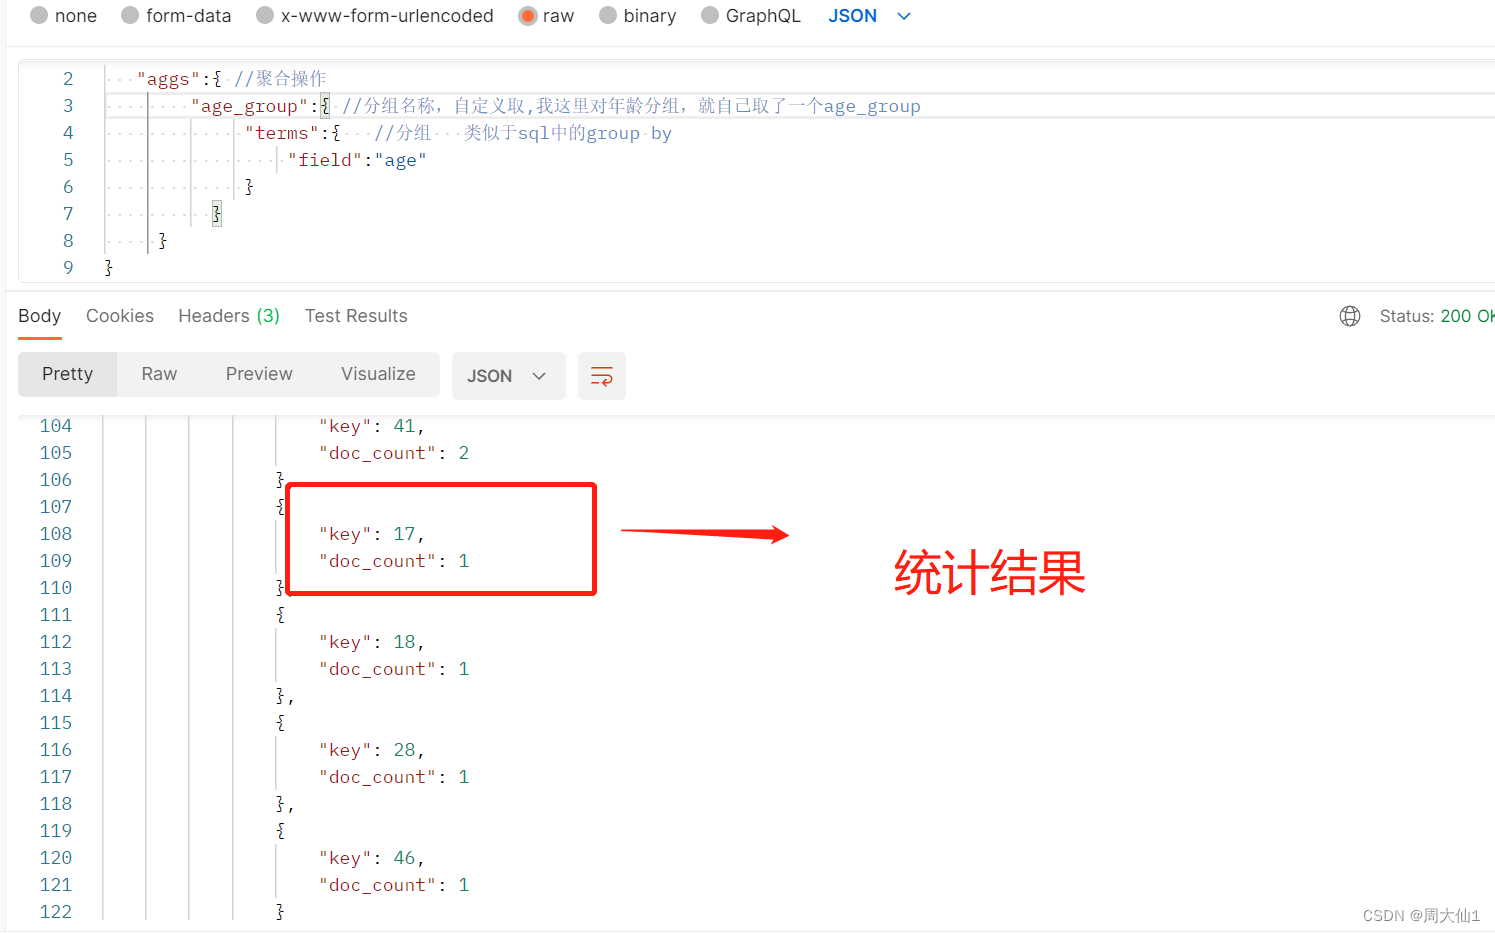Click the closing brace on request line 6

[249, 187]
